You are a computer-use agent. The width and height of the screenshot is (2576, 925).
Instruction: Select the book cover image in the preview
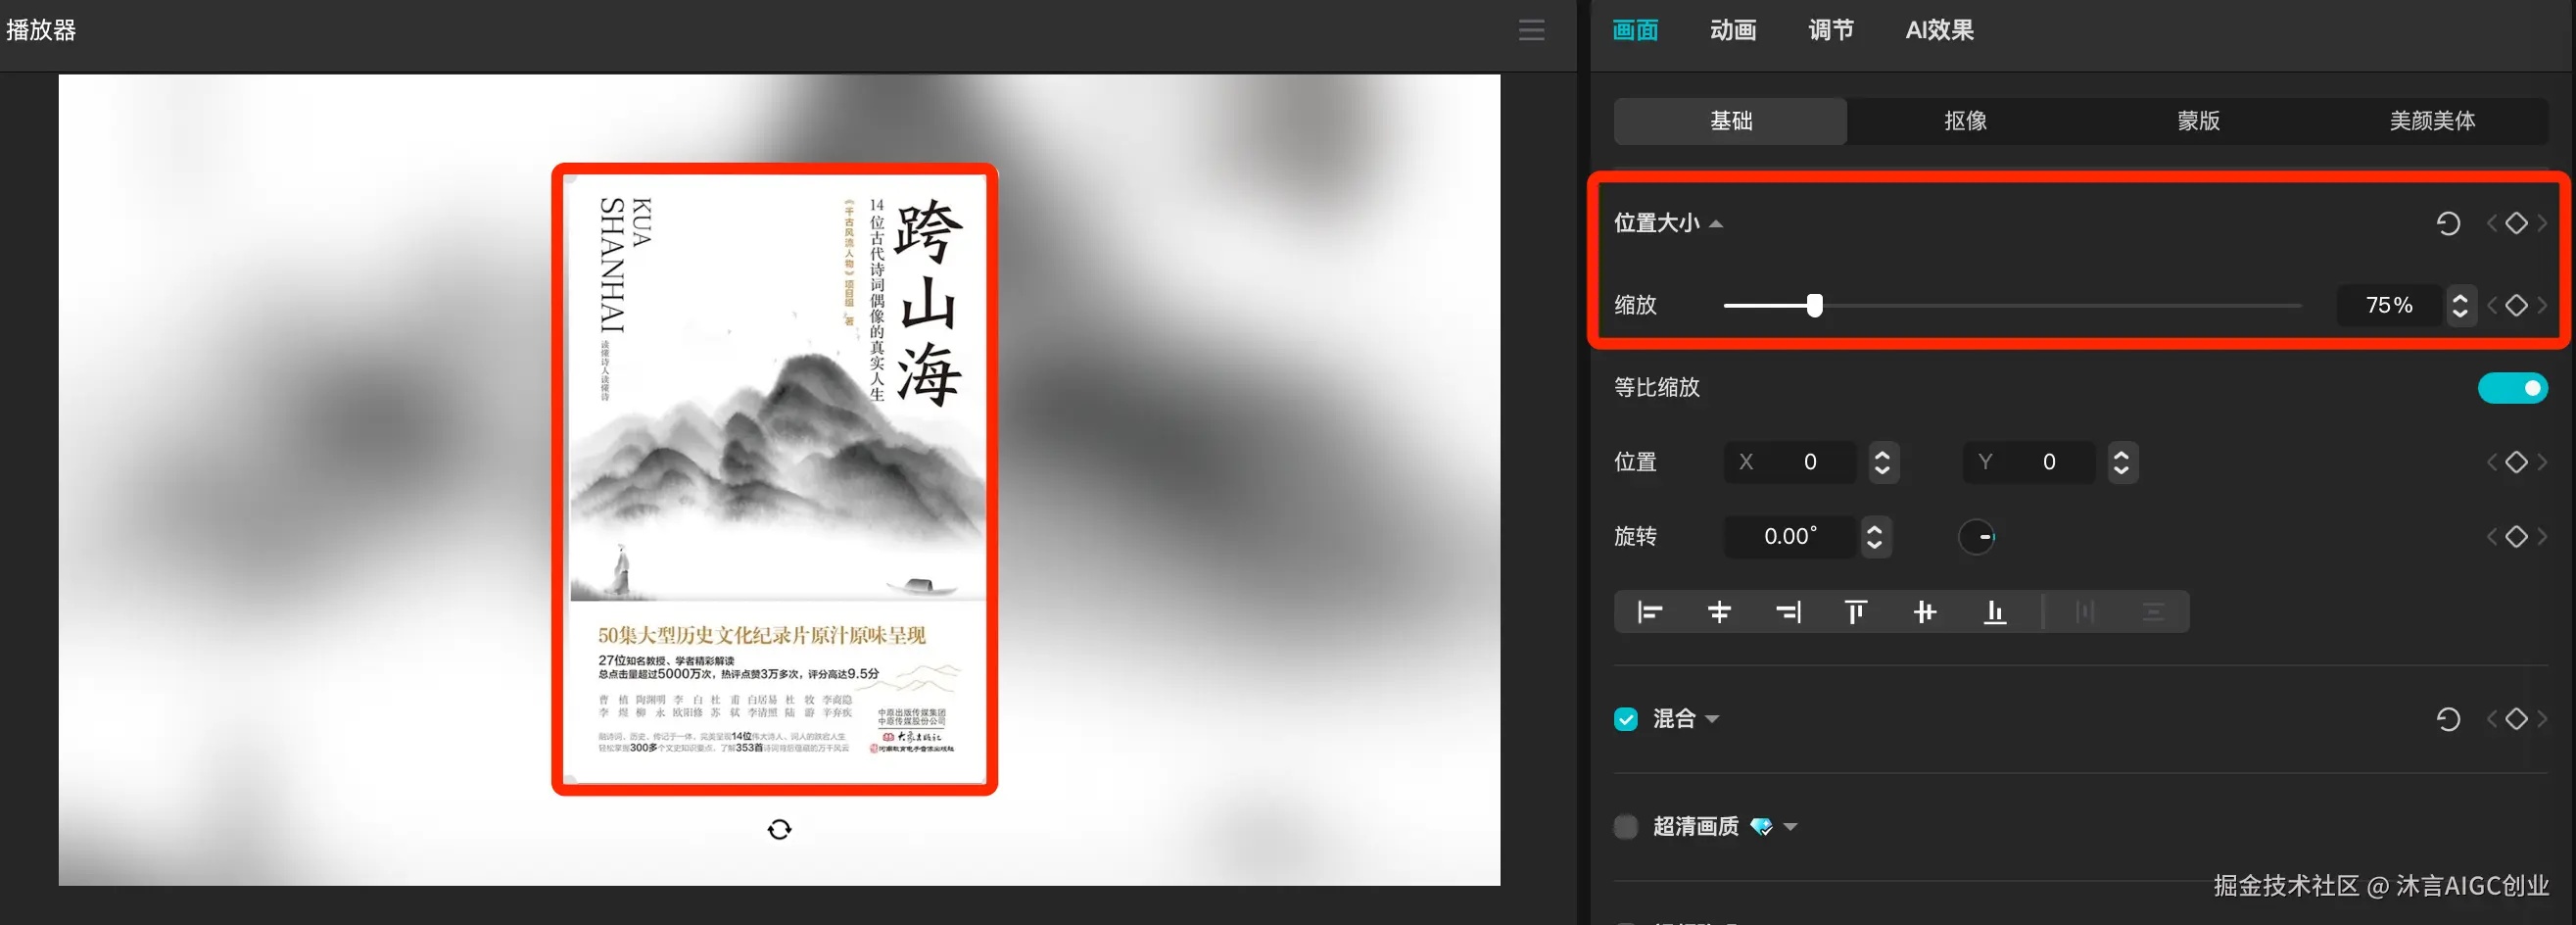click(x=775, y=479)
